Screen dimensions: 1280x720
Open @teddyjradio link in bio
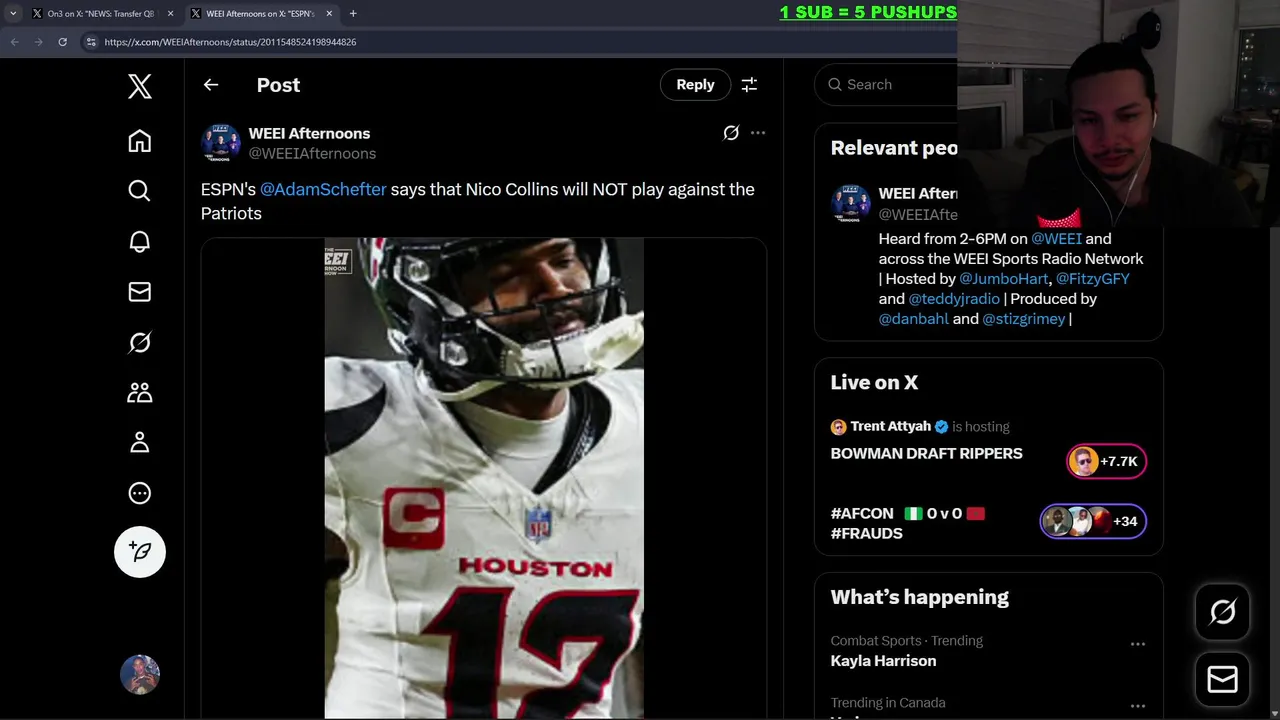click(x=954, y=299)
